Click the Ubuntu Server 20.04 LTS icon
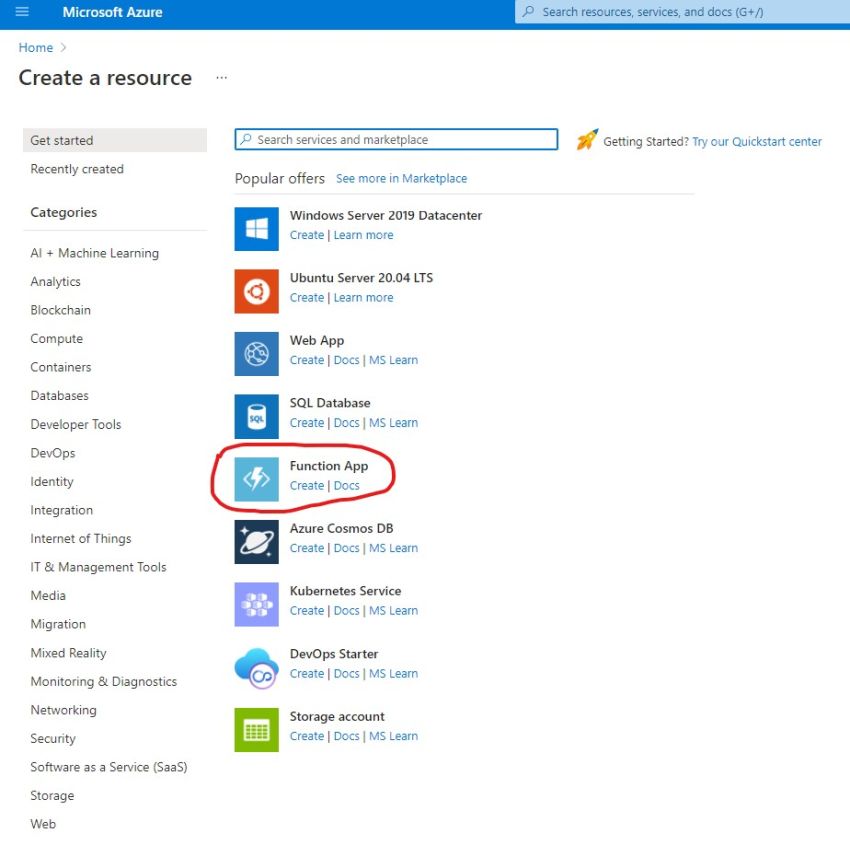The image size is (850, 844). (x=255, y=291)
